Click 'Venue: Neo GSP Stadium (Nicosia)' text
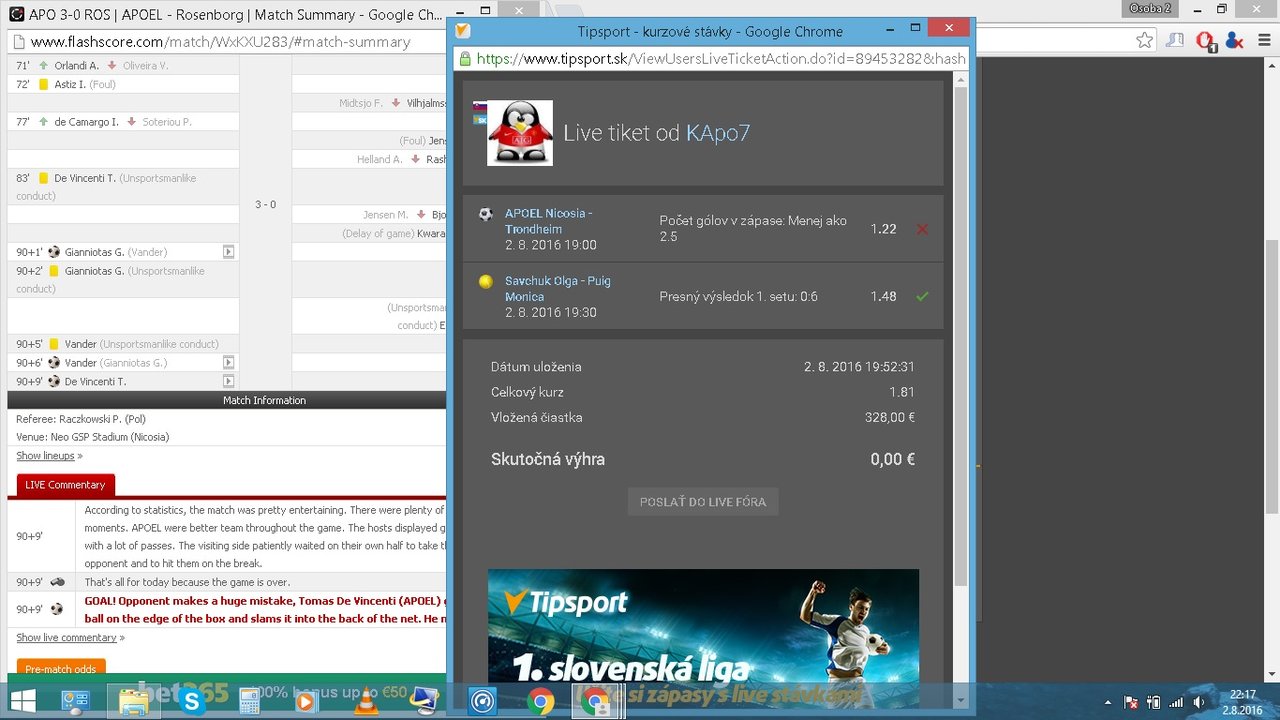This screenshot has width=1280, height=720. coord(93,437)
